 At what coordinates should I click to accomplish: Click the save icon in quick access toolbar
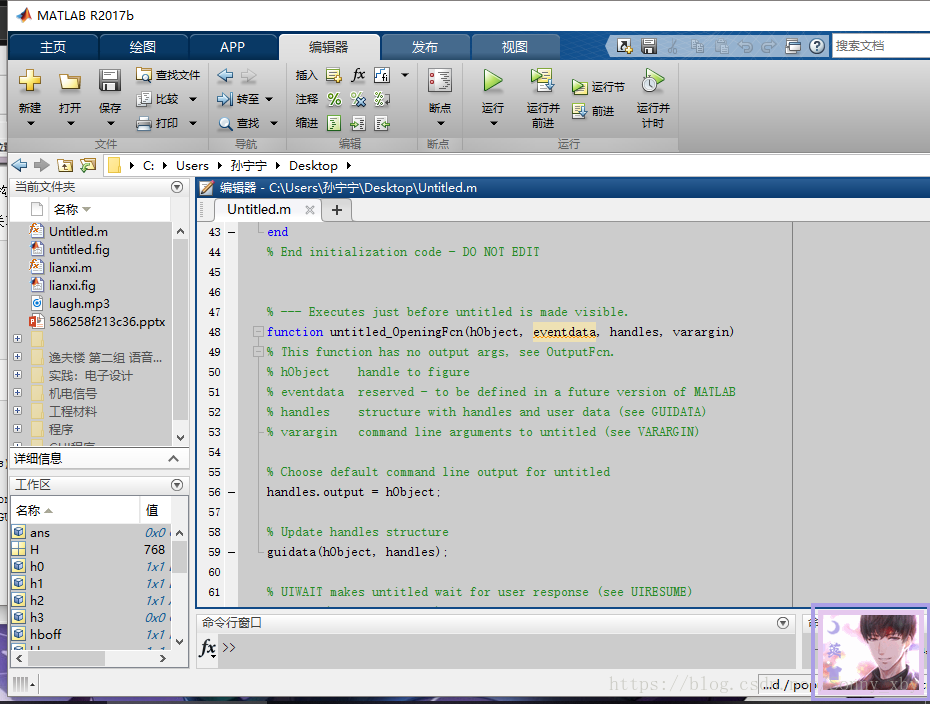[649, 46]
